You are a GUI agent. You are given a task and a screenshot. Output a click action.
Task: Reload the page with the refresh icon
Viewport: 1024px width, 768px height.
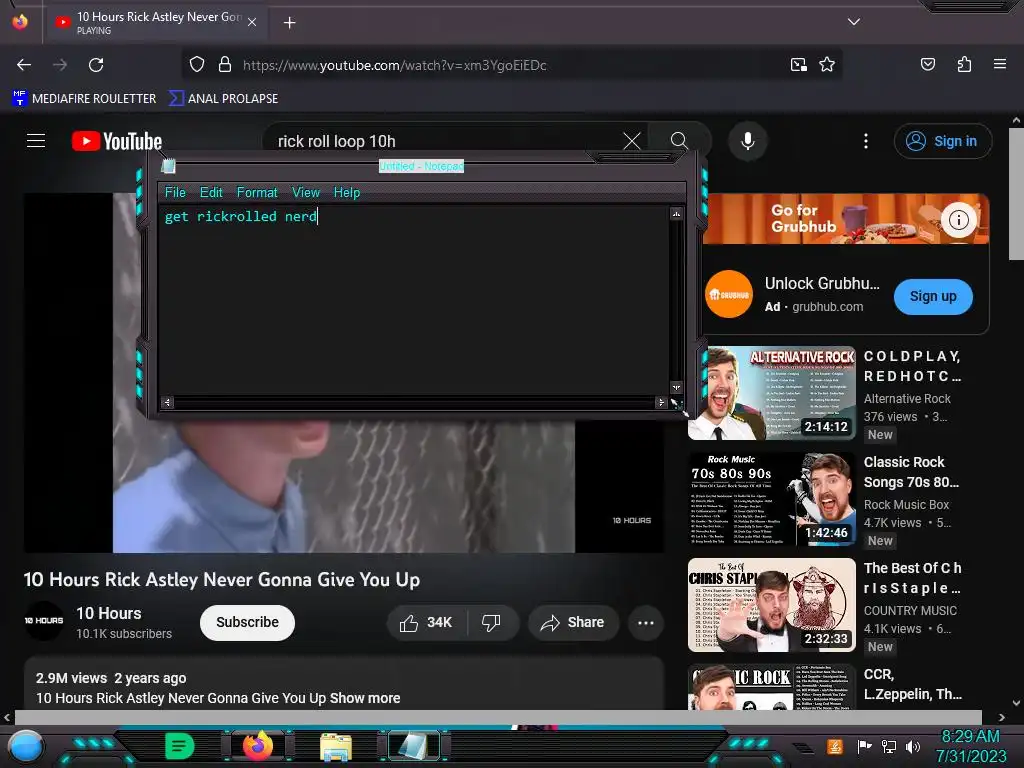[96, 65]
